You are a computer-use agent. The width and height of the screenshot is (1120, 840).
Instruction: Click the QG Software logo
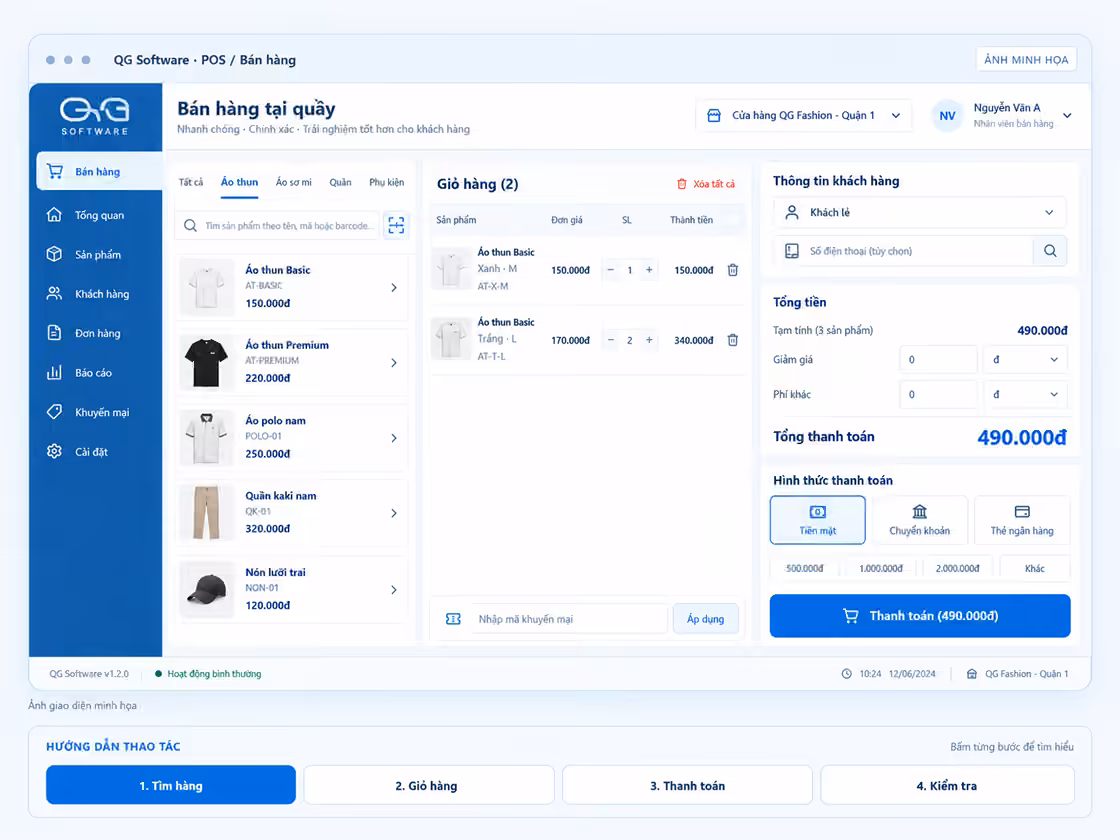(94, 116)
